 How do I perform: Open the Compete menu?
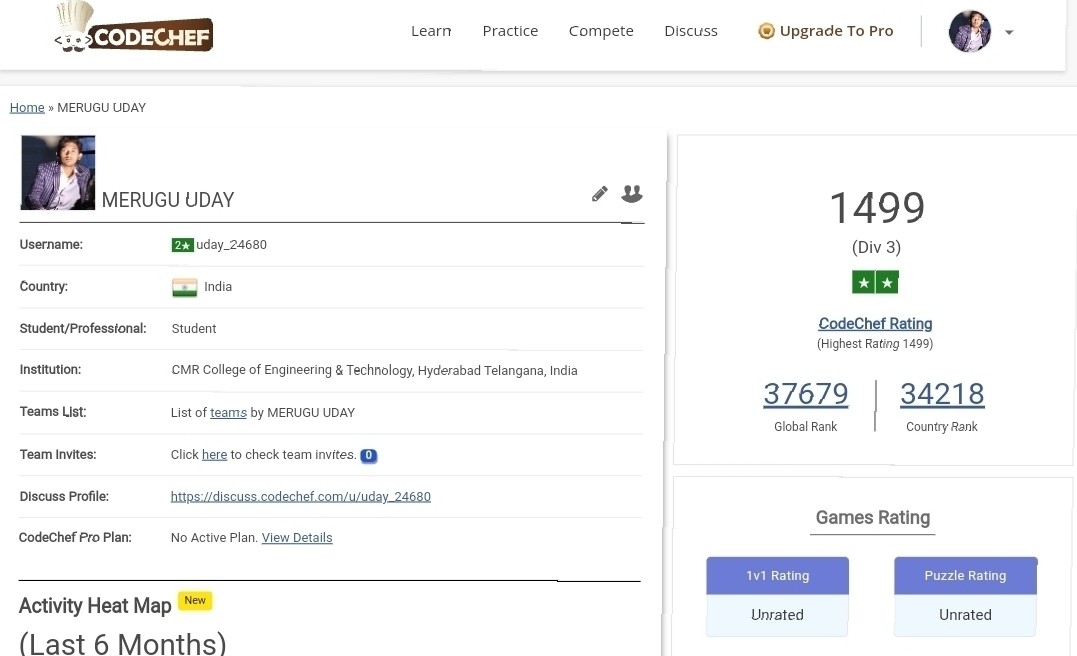pos(601,30)
